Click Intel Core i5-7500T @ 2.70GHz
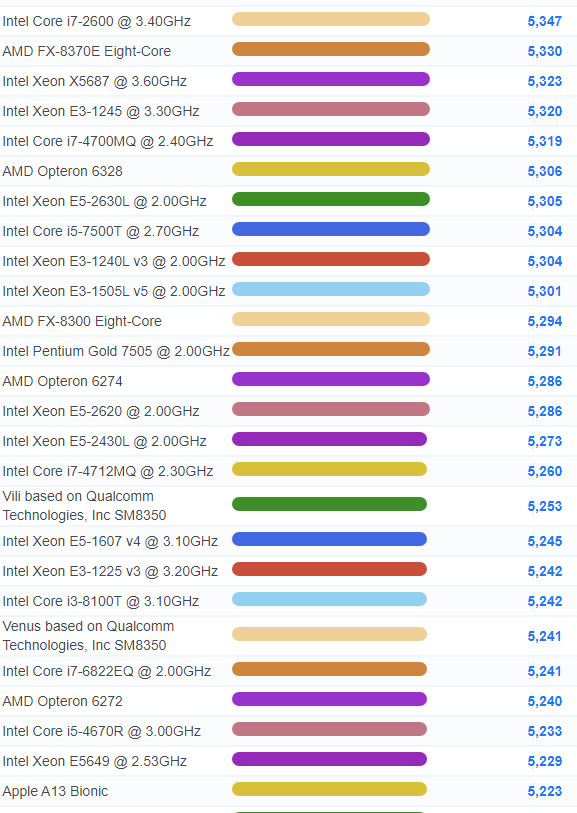 pos(101,231)
